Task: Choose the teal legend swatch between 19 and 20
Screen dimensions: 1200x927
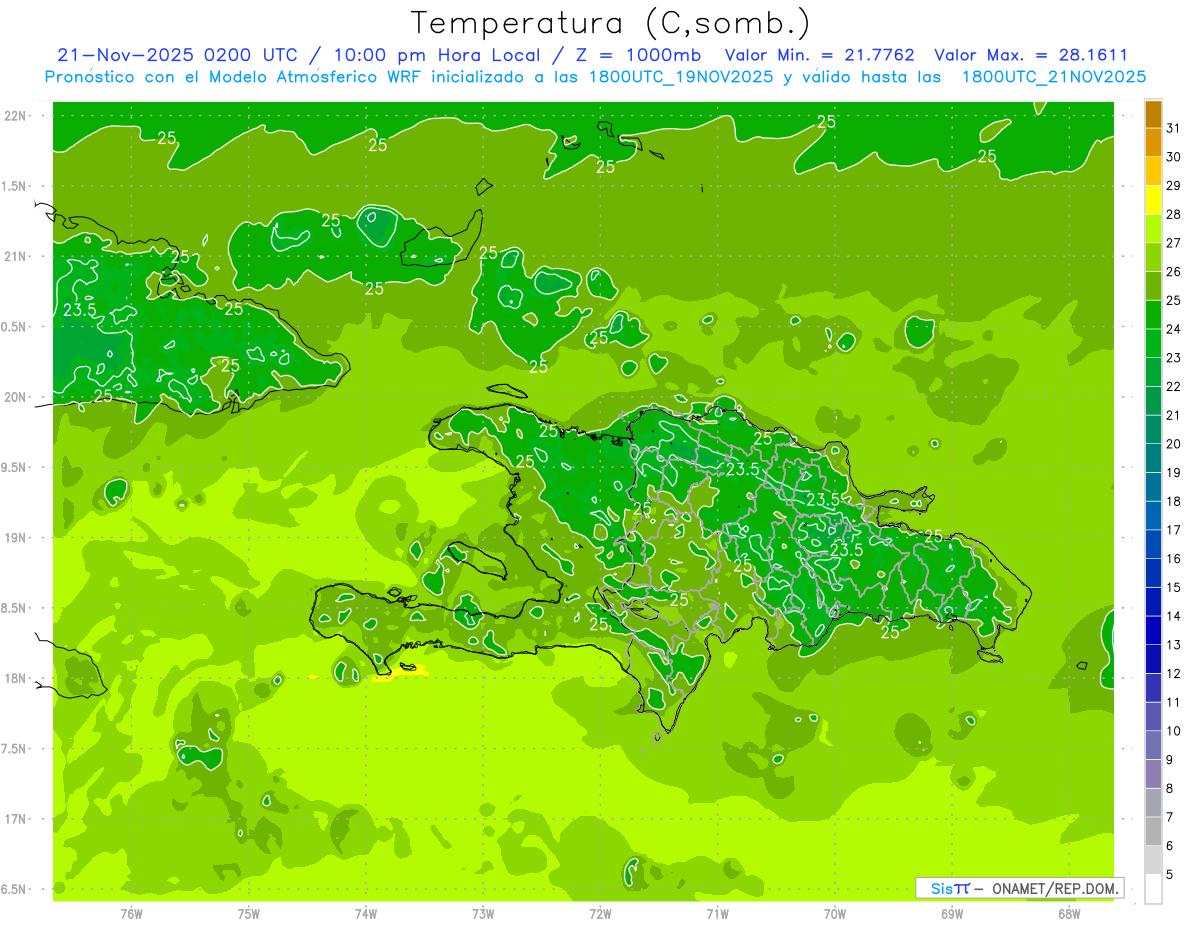Action: 1153,458
